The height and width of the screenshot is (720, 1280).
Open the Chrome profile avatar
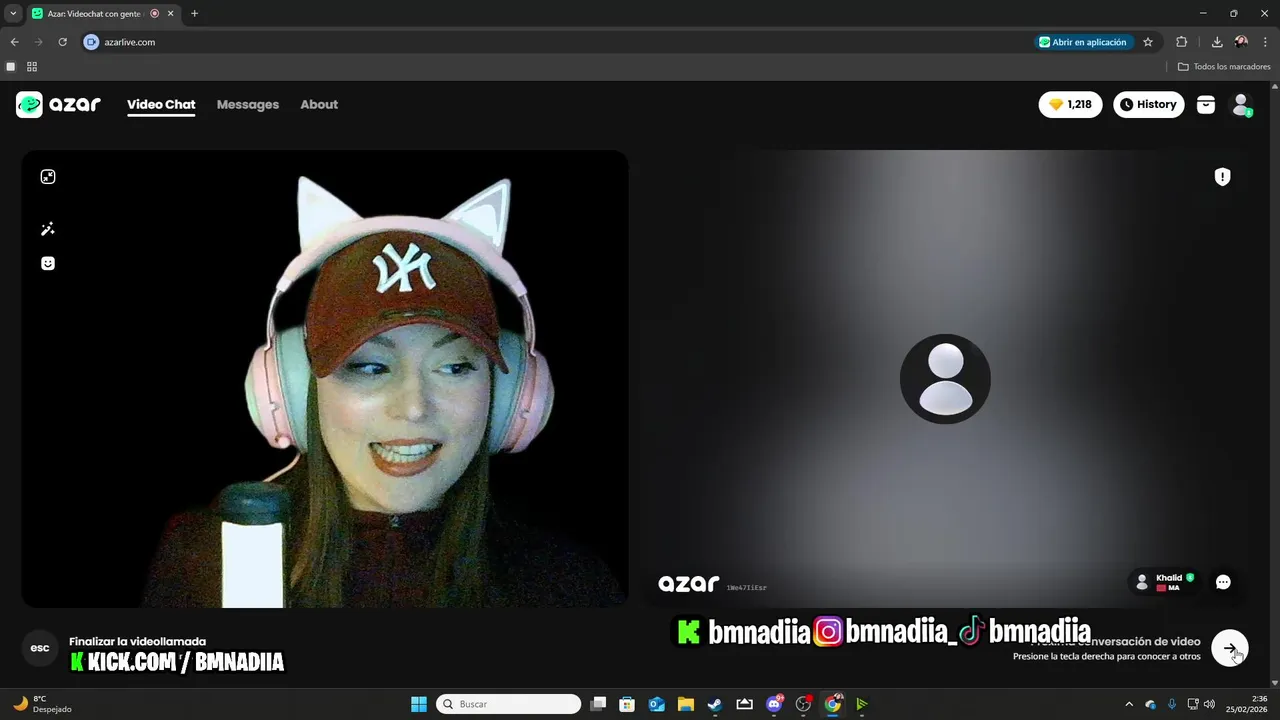pyautogui.click(x=1241, y=42)
